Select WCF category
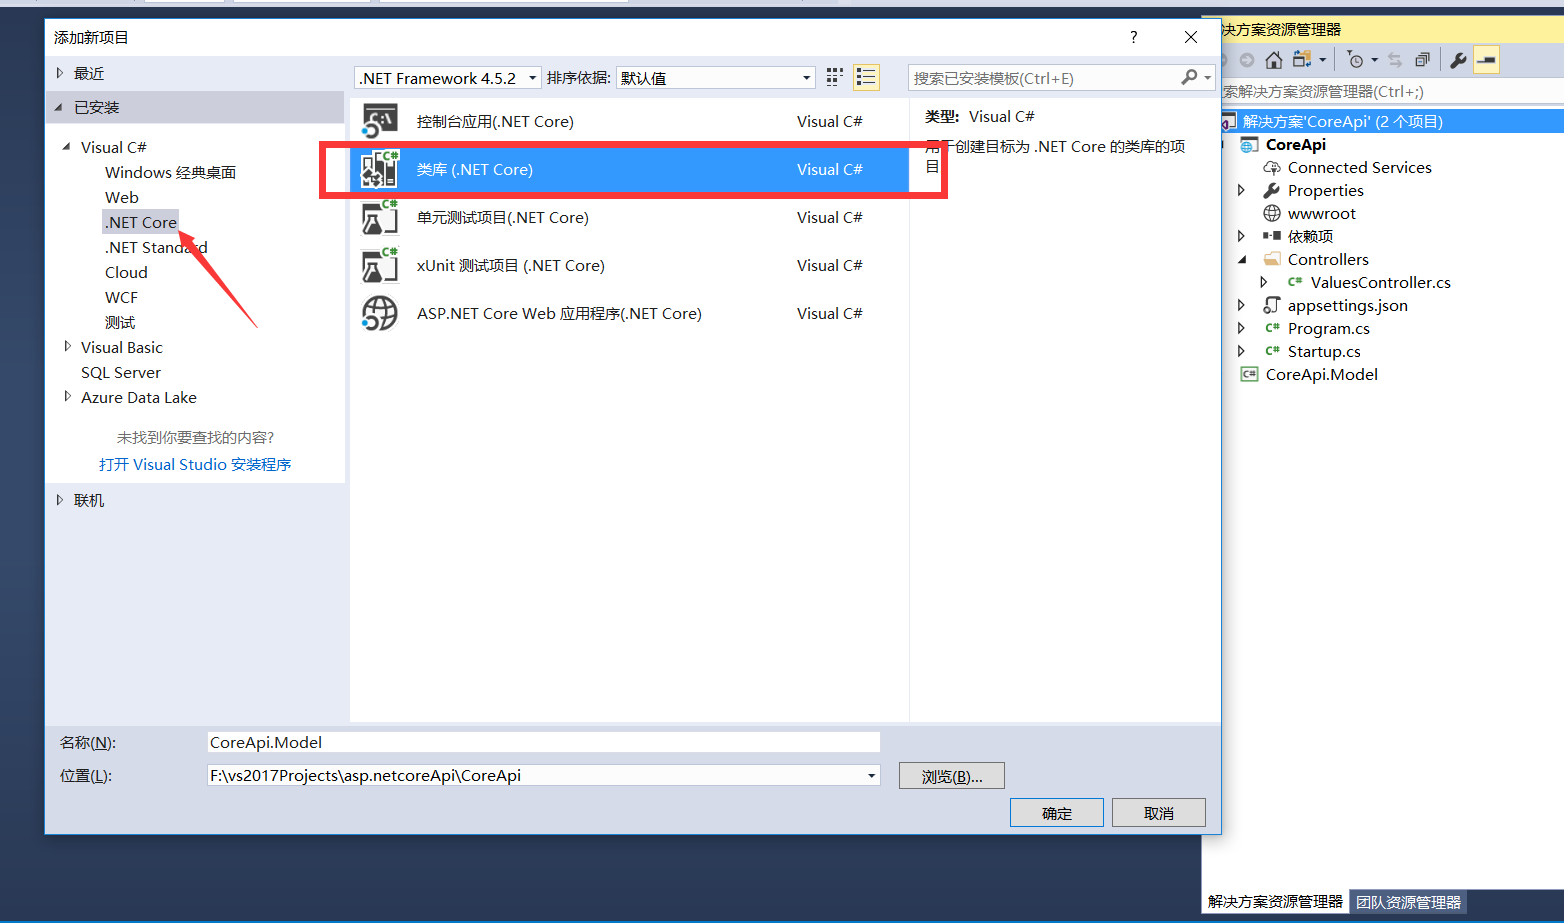 [x=121, y=297]
